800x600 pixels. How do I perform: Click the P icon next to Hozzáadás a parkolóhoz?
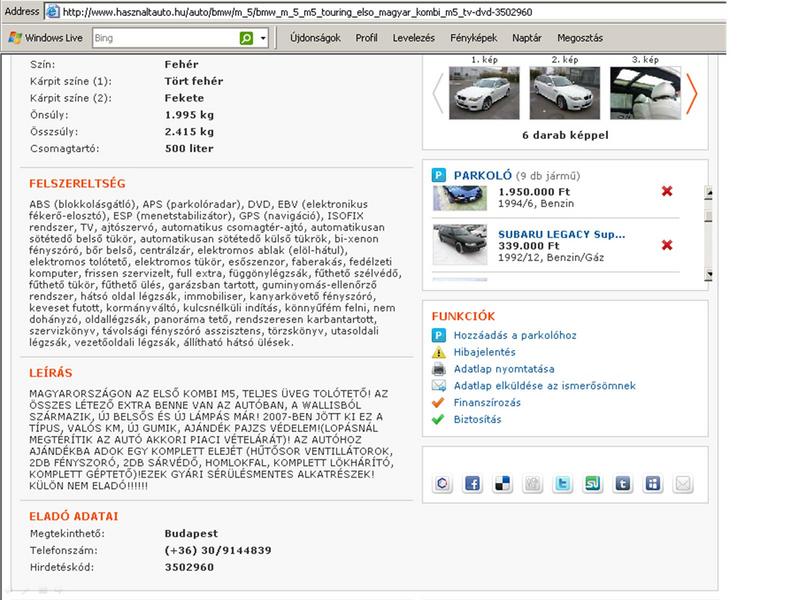(x=439, y=335)
